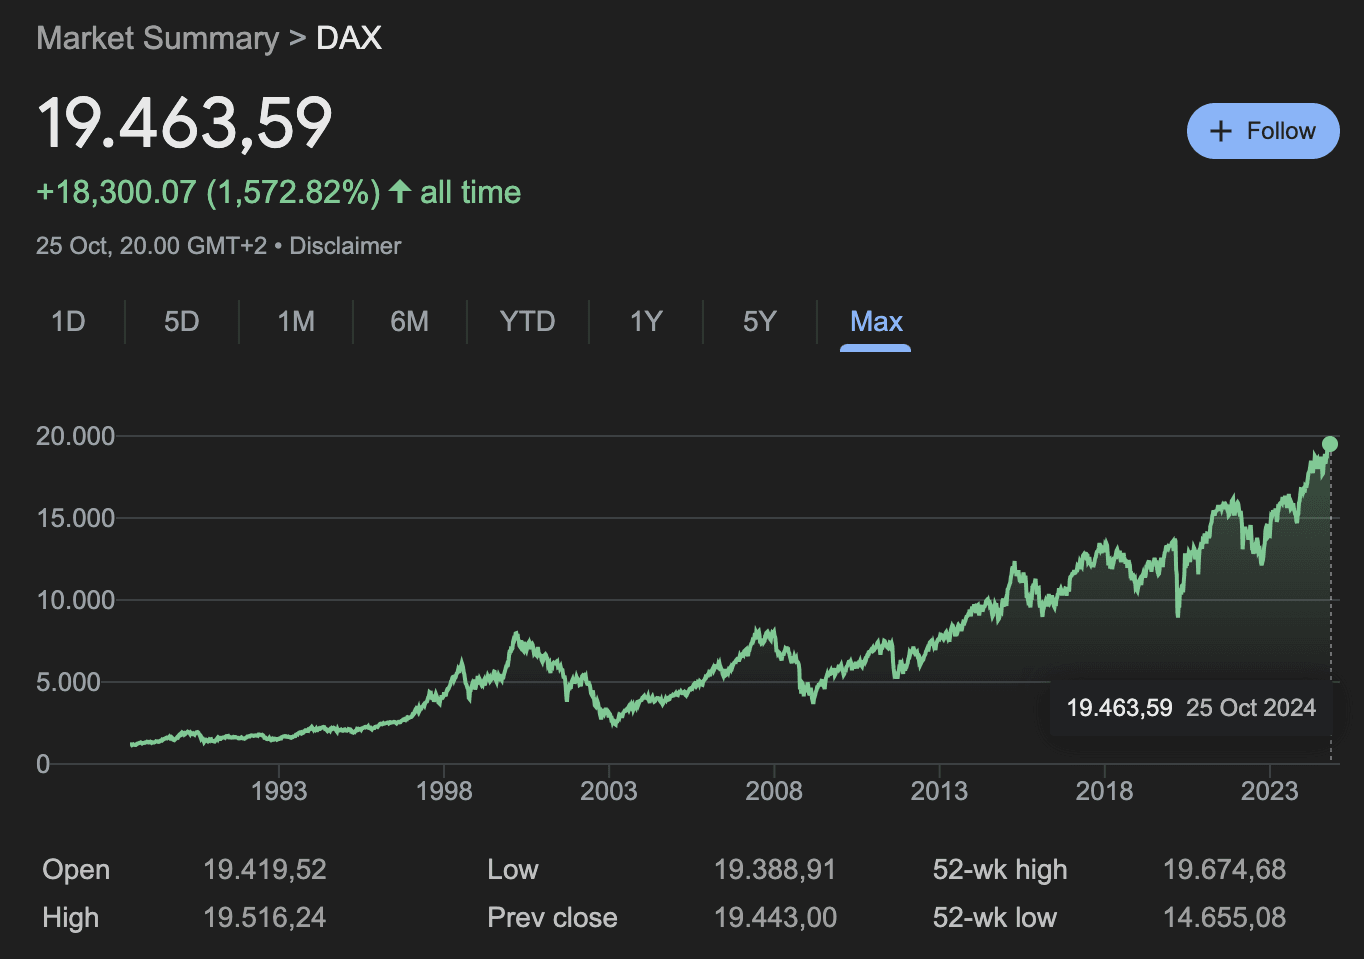Click the green data point marker on the chart
Image resolution: width=1364 pixels, height=959 pixels.
point(1329,444)
